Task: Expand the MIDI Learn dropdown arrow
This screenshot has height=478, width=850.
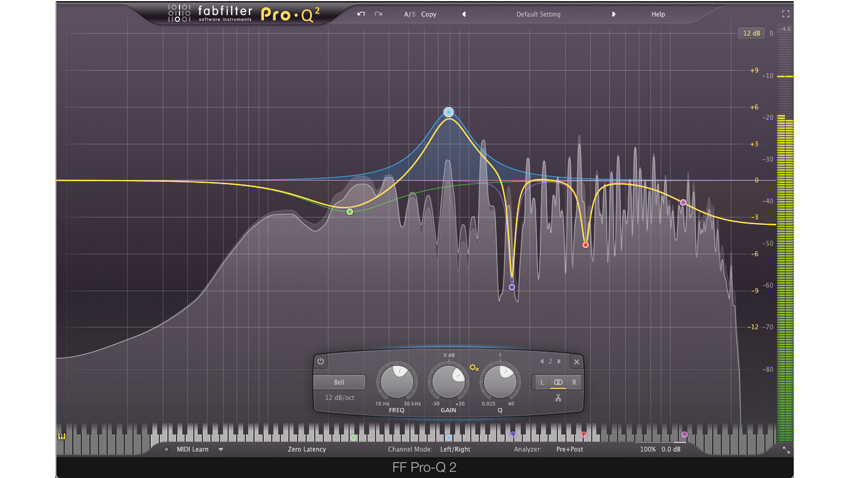Action: click(x=221, y=449)
